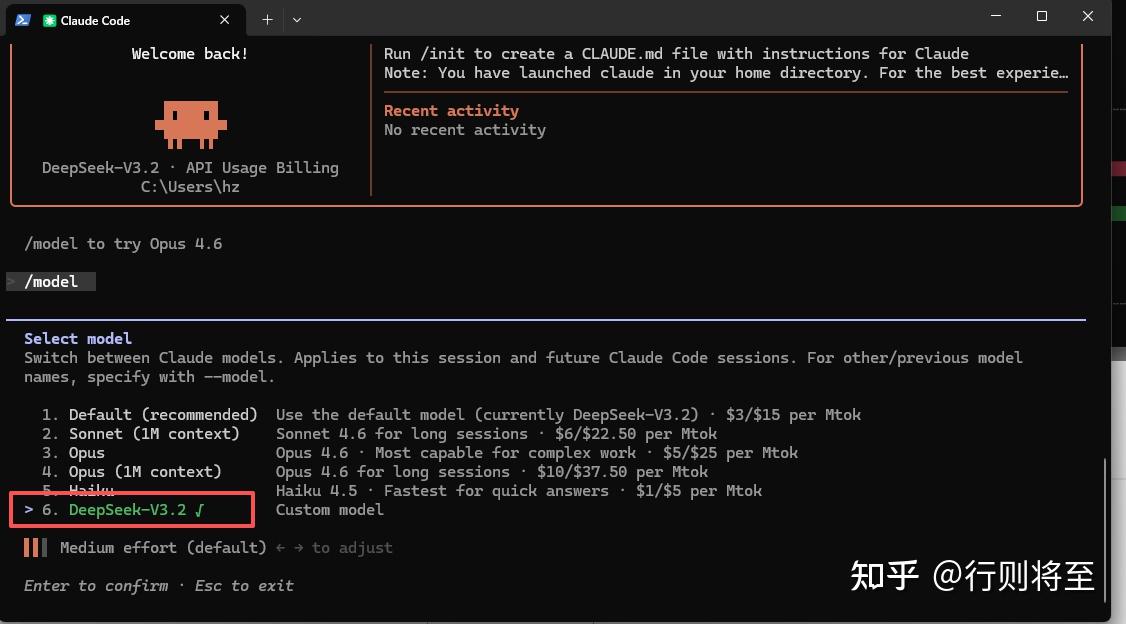
Task: Click the effort level bars icon
Action: coord(35,548)
